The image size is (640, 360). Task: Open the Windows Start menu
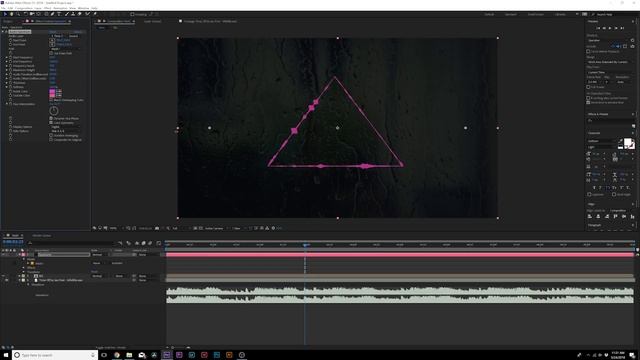click(6, 355)
